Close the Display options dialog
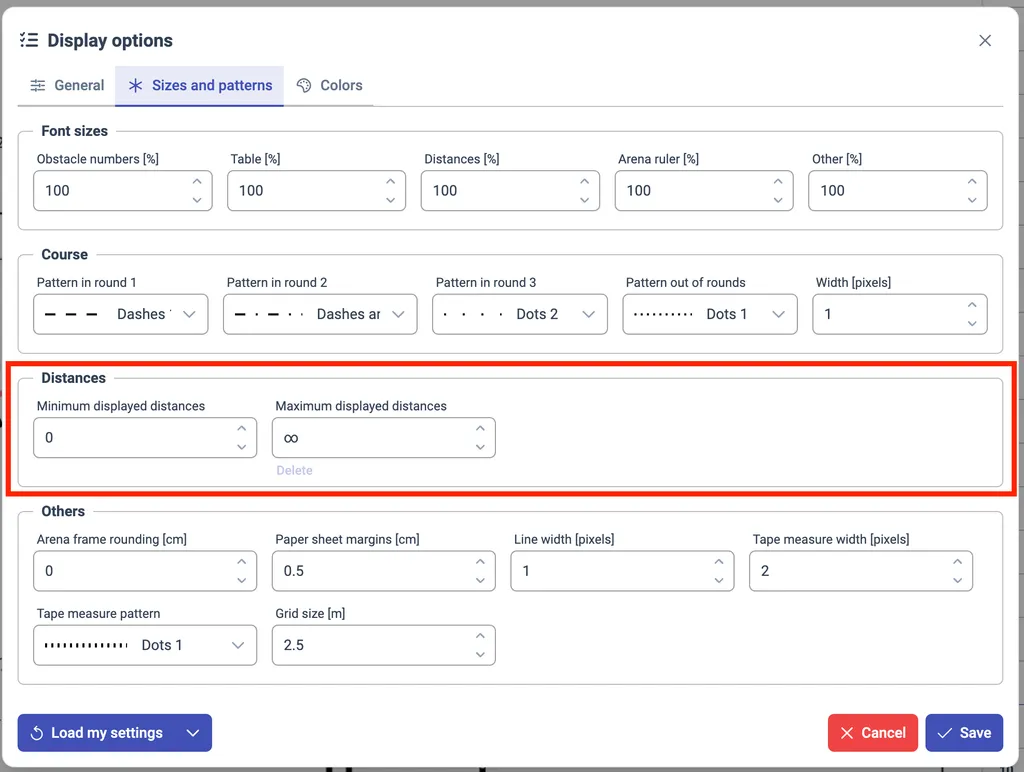The image size is (1024, 772). (x=985, y=41)
